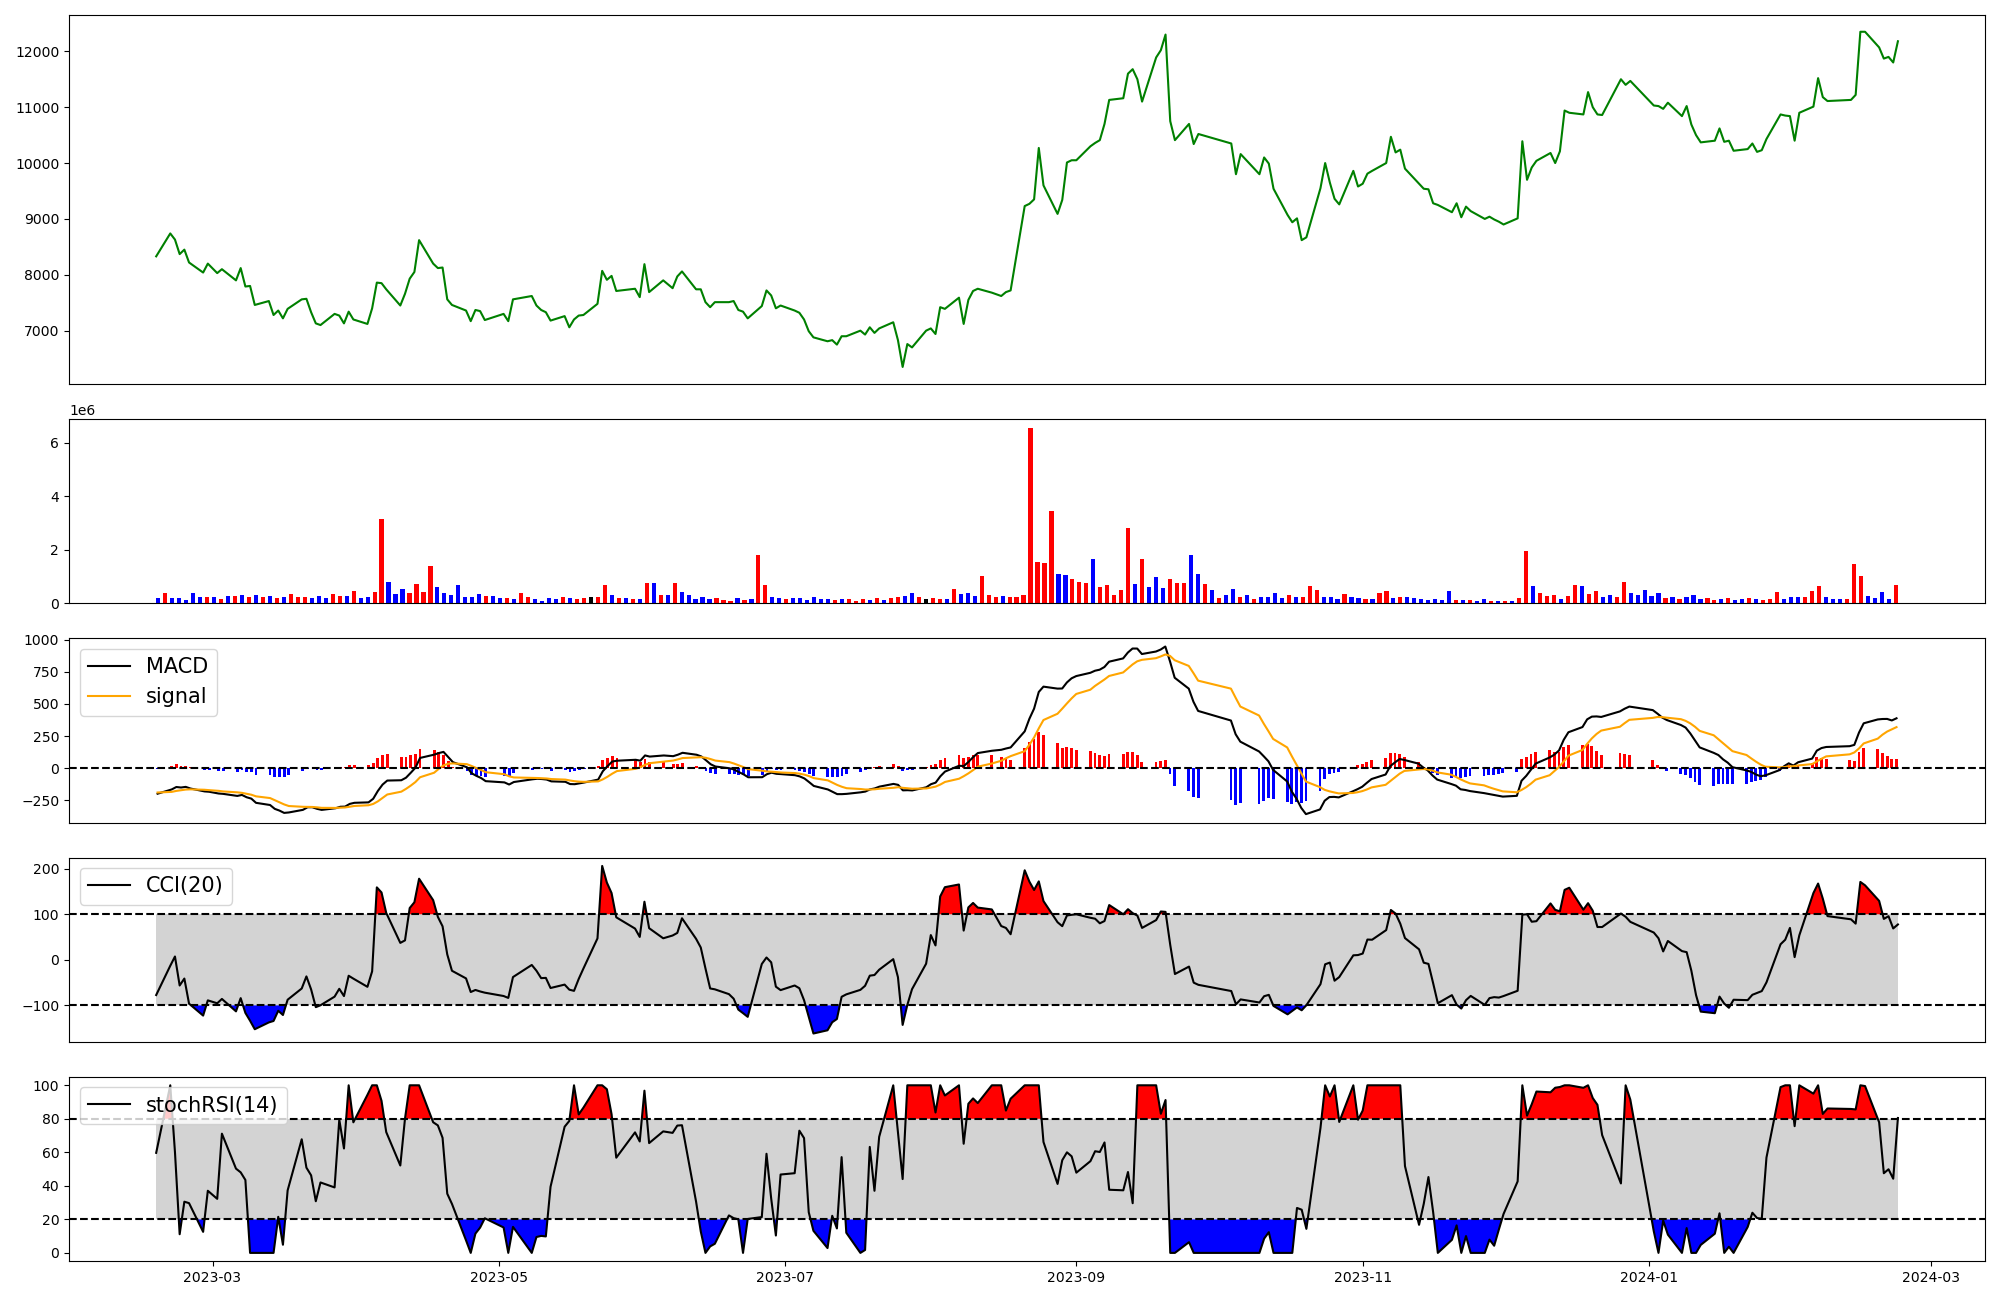
Task: Click the stochRSI(14) legend label
Action: pos(211,1105)
